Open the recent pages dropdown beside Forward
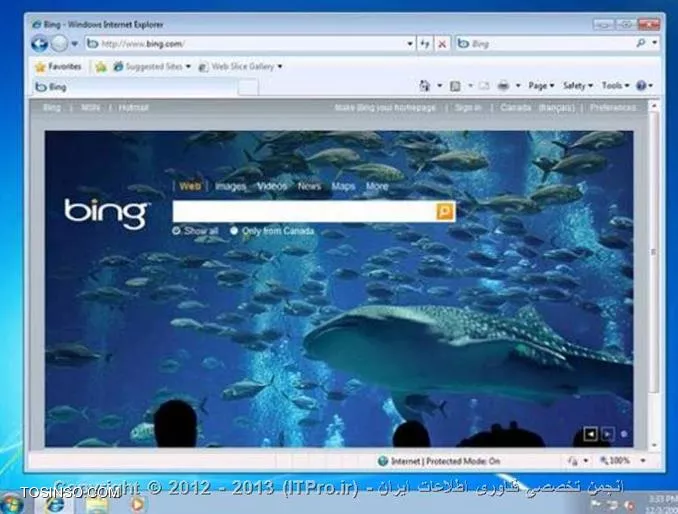The image size is (678, 514). 74,44
